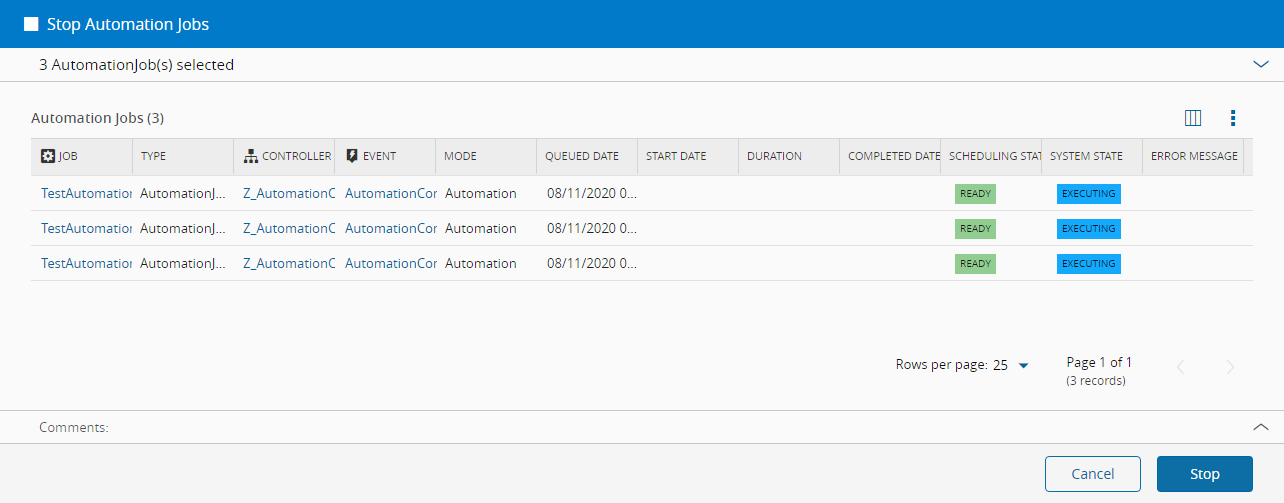Sort by SCHEDULING STATE column header
The image size is (1284, 503).
point(994,156)
